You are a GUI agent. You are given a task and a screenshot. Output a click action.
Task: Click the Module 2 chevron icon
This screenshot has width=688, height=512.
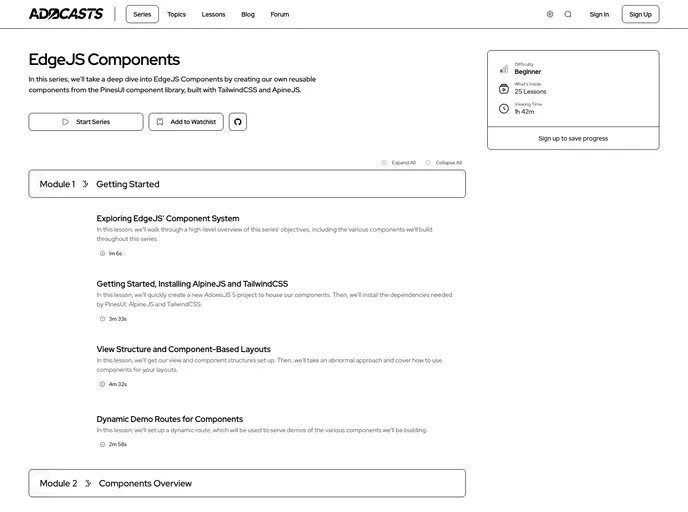[x=88, y=483]
